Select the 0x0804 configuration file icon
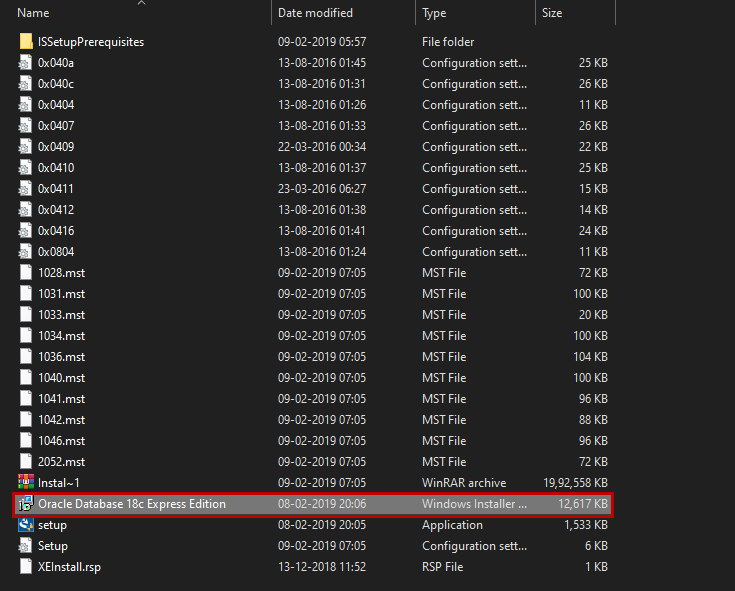Viewport: 735px width, 591px height. (26, 252)
